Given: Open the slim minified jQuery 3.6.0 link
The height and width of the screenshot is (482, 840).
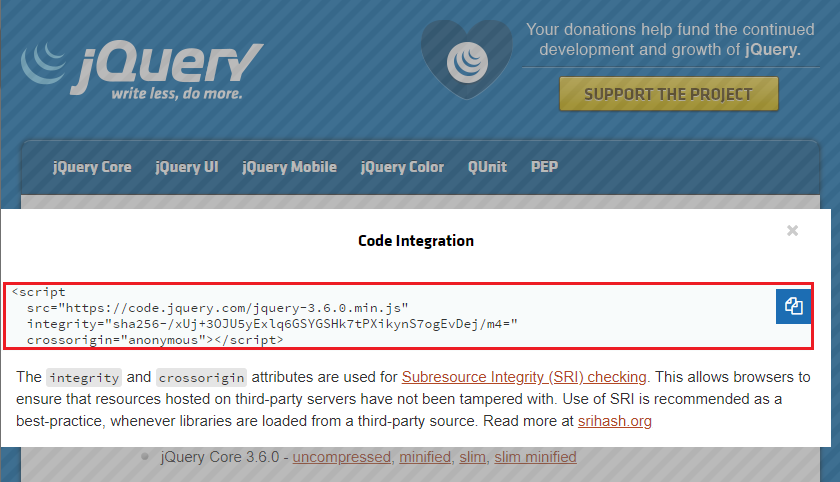Looking at the screenshot, I should (535, 457).
